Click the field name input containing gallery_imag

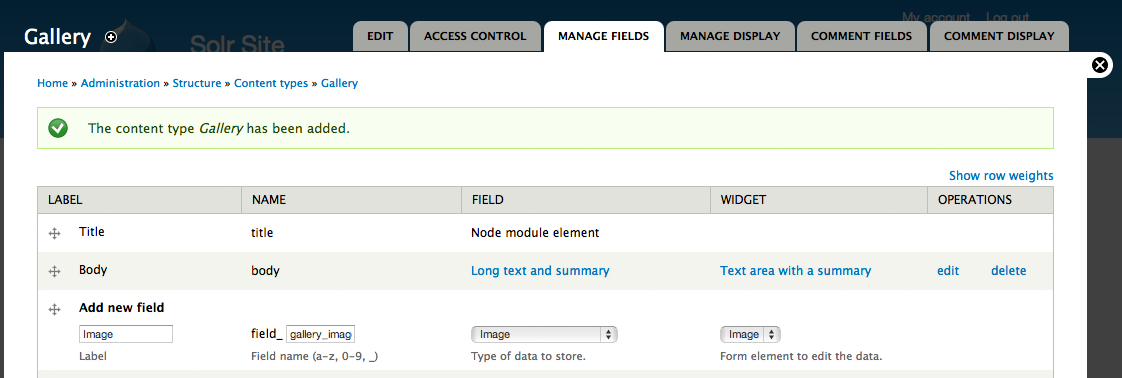tap(321, 334)
